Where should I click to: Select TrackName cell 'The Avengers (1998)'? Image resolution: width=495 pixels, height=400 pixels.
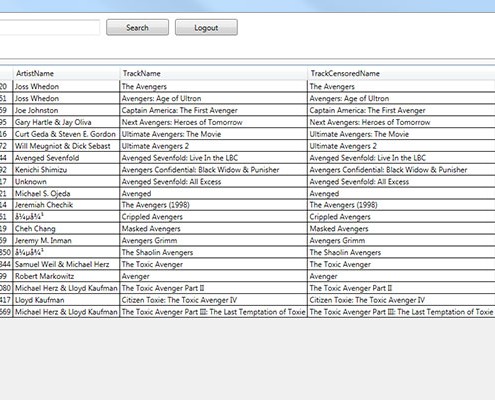pos(213,205)
